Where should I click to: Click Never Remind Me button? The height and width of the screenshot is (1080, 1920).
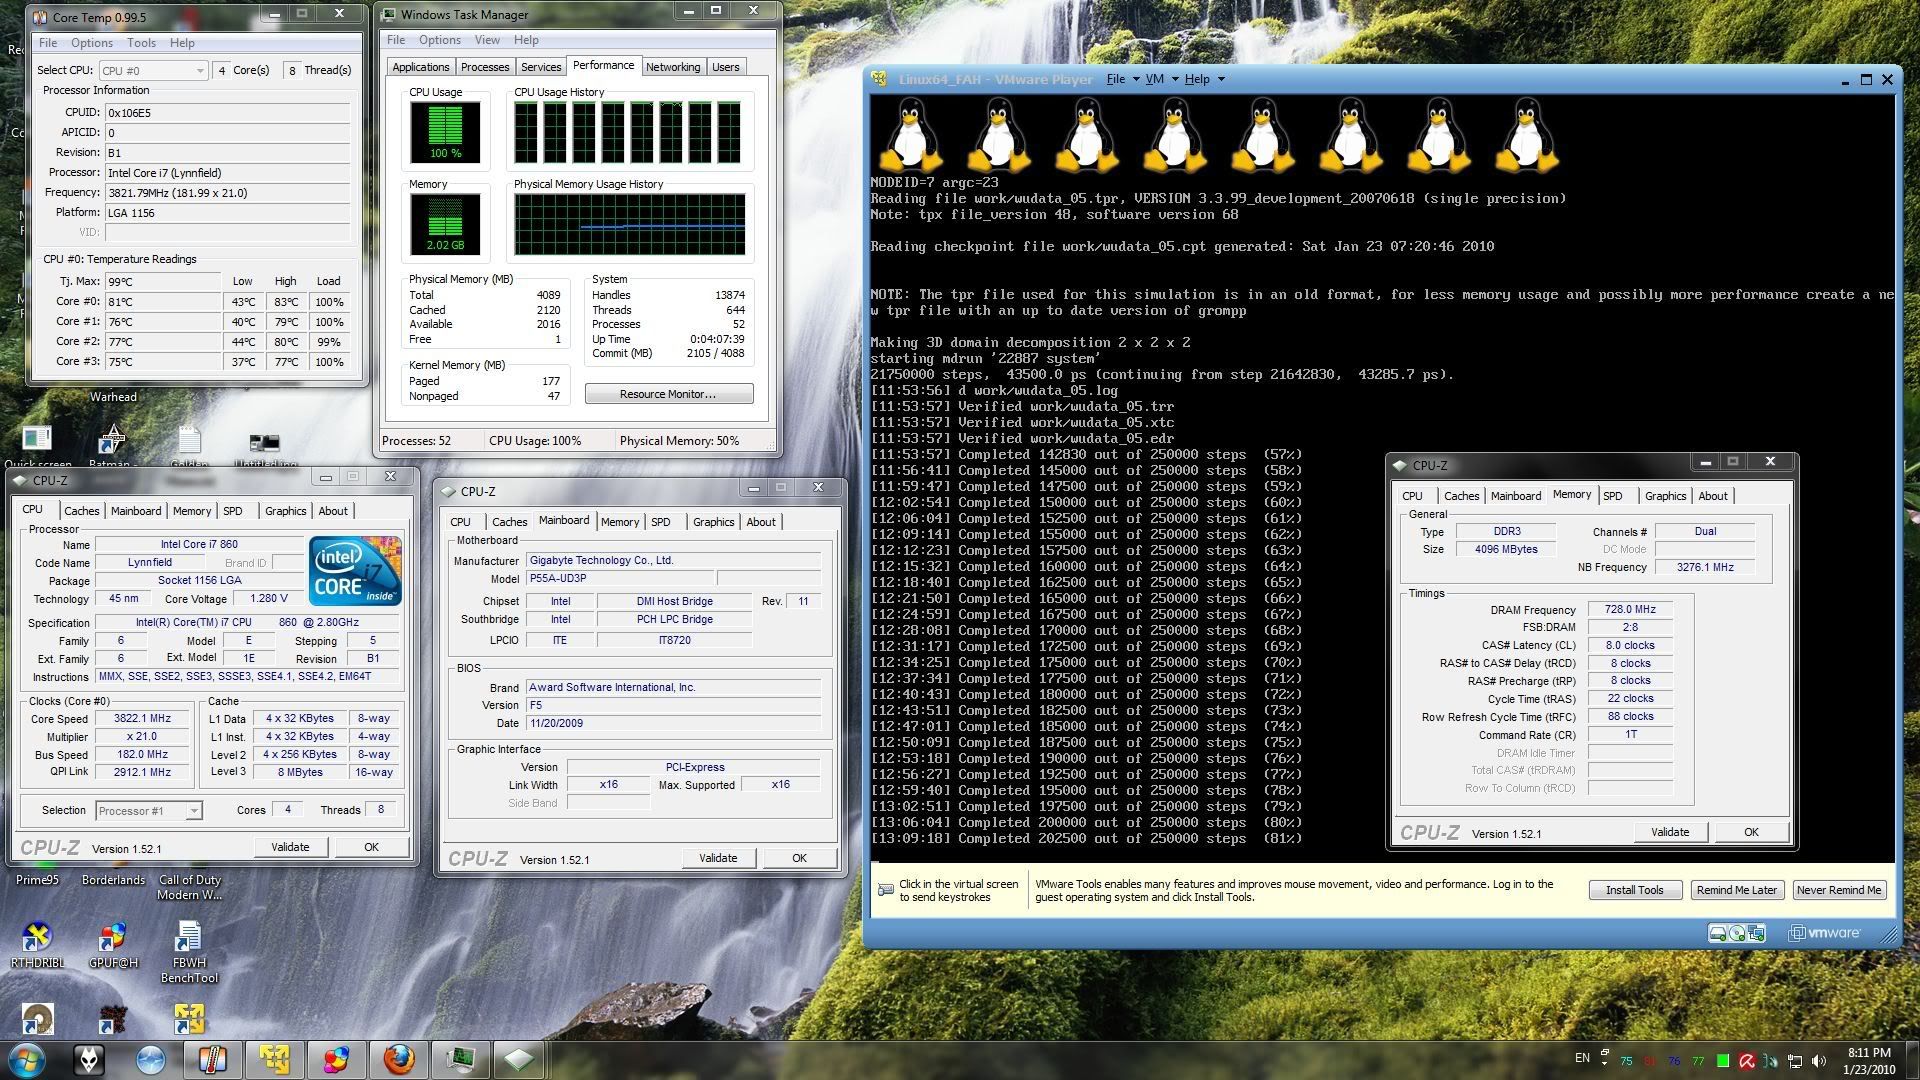(x=1838, y=890)
